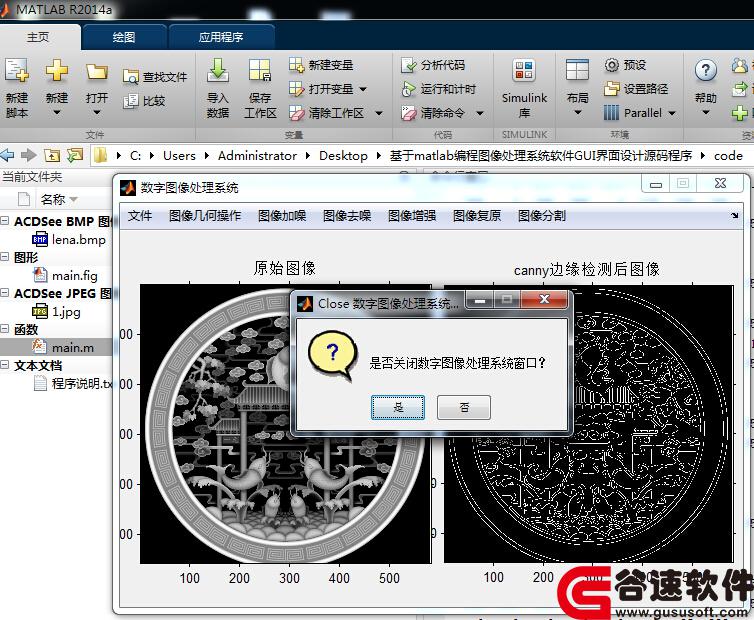The height and width of the screenshot is (620, 754).
Task: Open the 图像加噪 menu
Action: pyautogui.click(x=282, y=215)
